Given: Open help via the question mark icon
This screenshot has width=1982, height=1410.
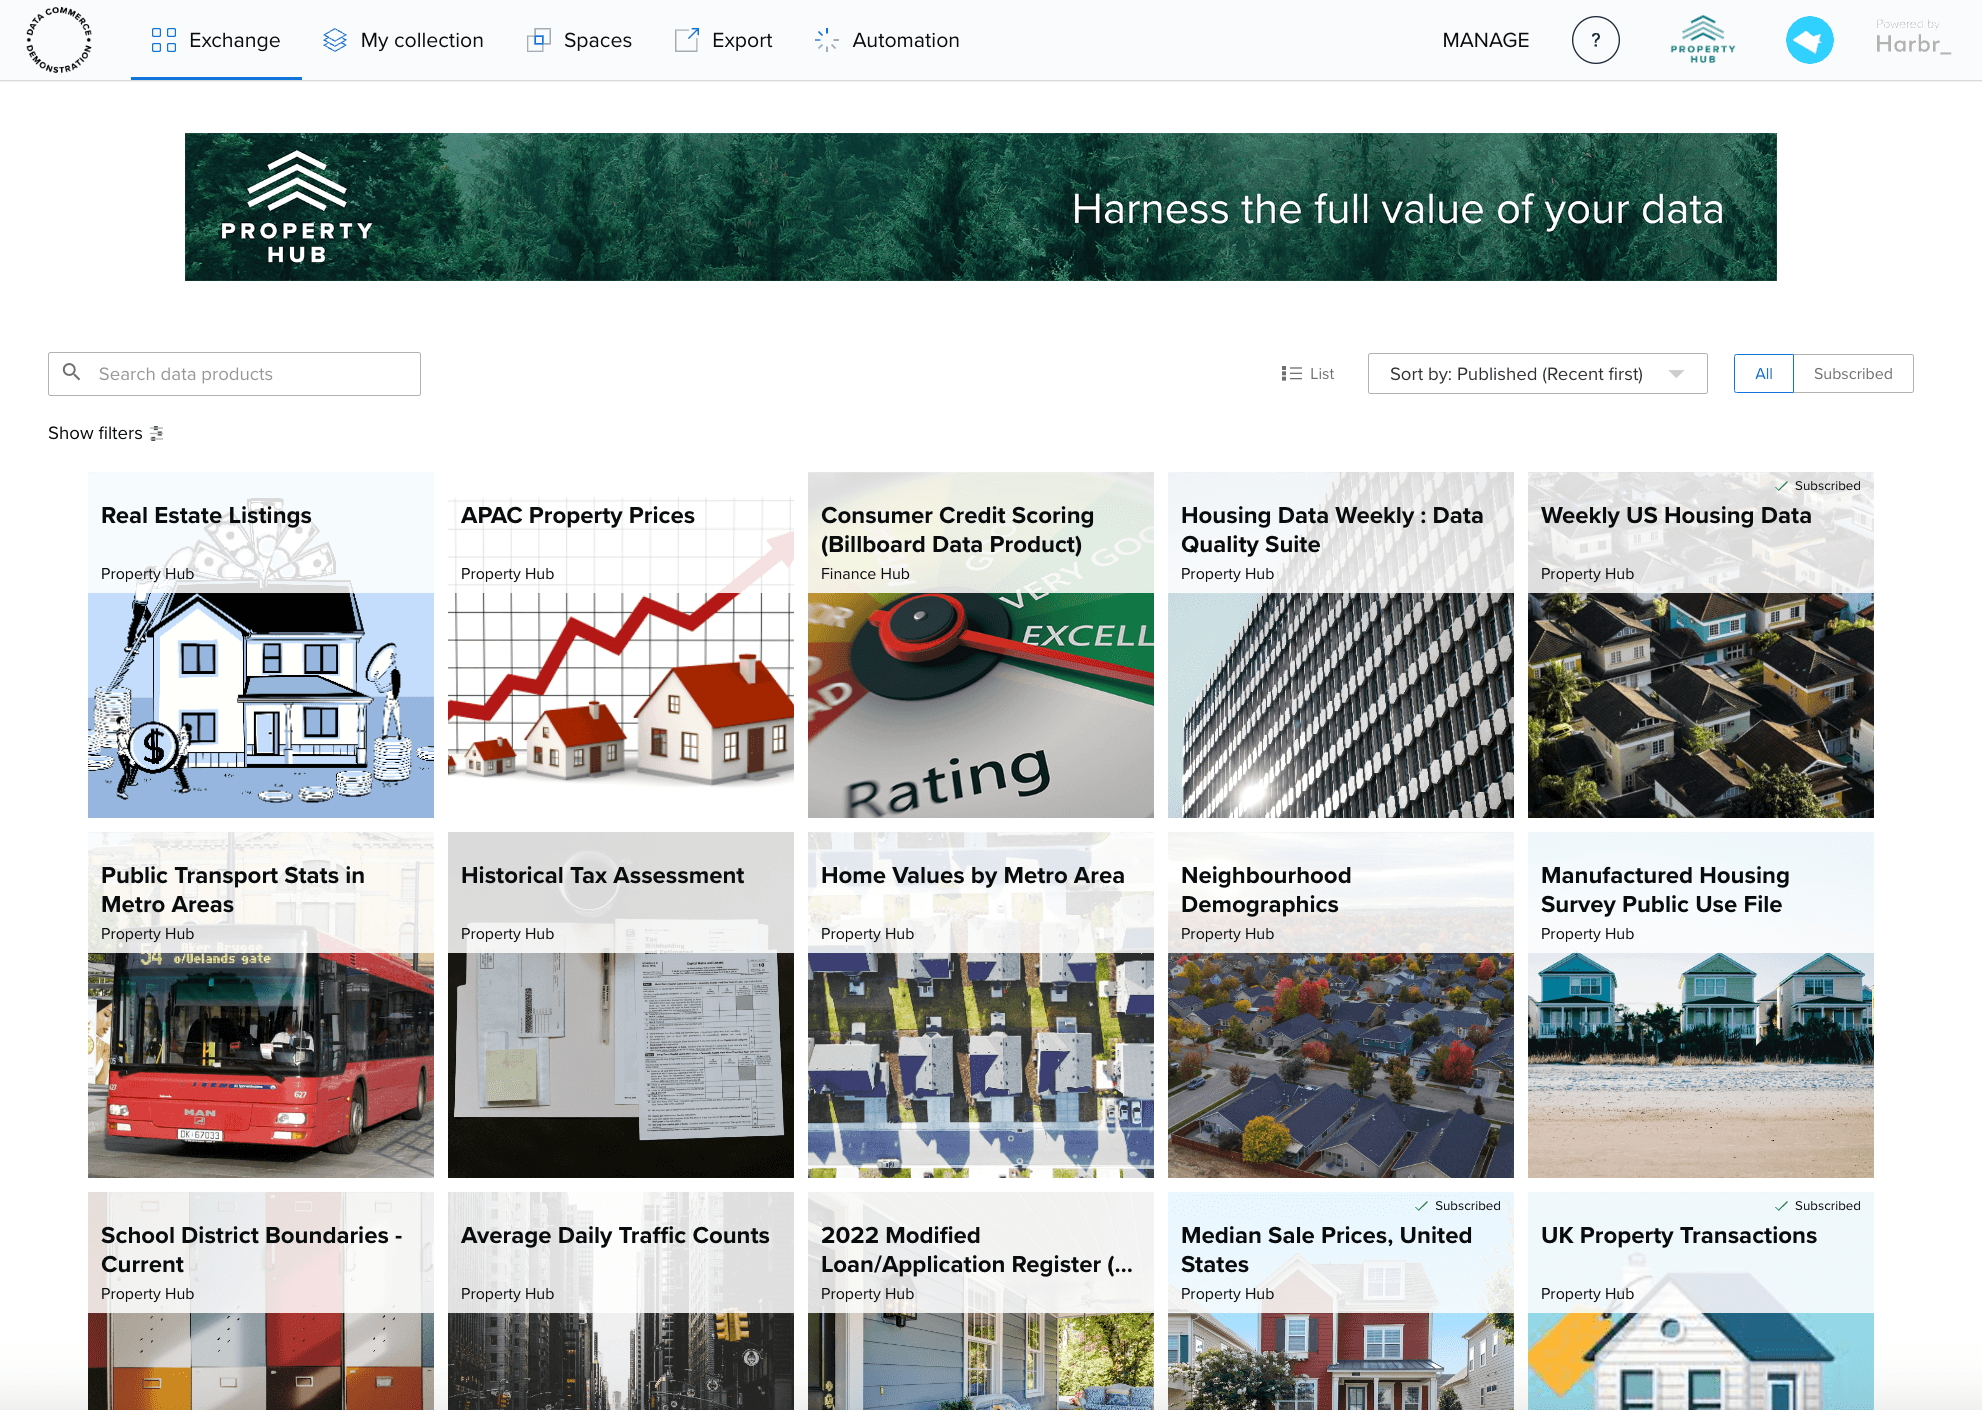Looking at the screenshot, I should [x=1596, y=40].
